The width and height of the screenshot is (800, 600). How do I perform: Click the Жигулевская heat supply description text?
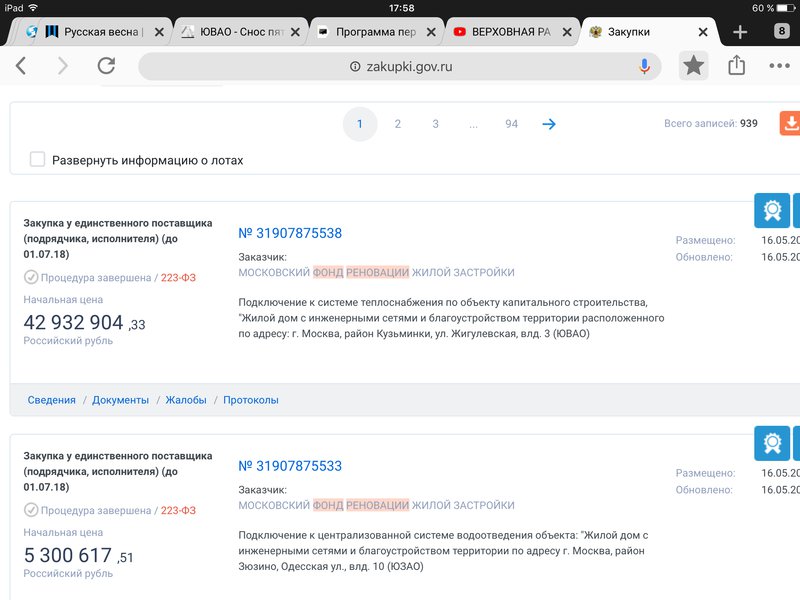click(x=451, y=318)
